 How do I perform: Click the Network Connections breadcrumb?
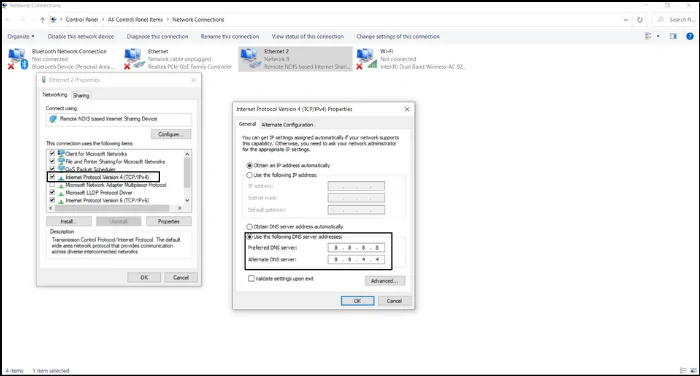point(198,20)
